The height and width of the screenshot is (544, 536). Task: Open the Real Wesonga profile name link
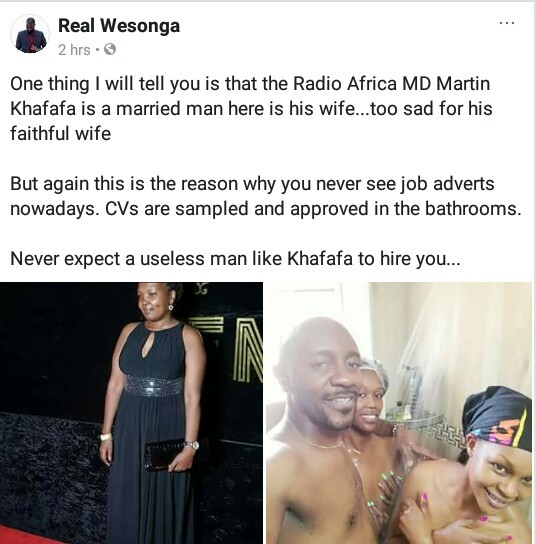[119, 26]
